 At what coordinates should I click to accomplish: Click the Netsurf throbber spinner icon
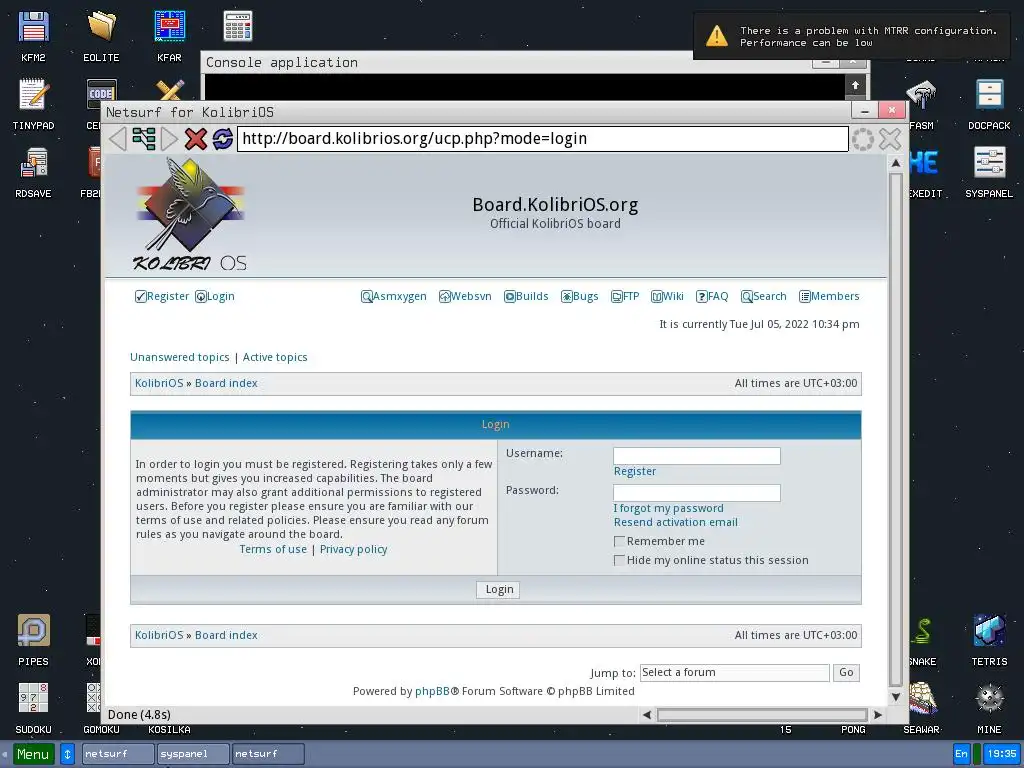point(863,139)
